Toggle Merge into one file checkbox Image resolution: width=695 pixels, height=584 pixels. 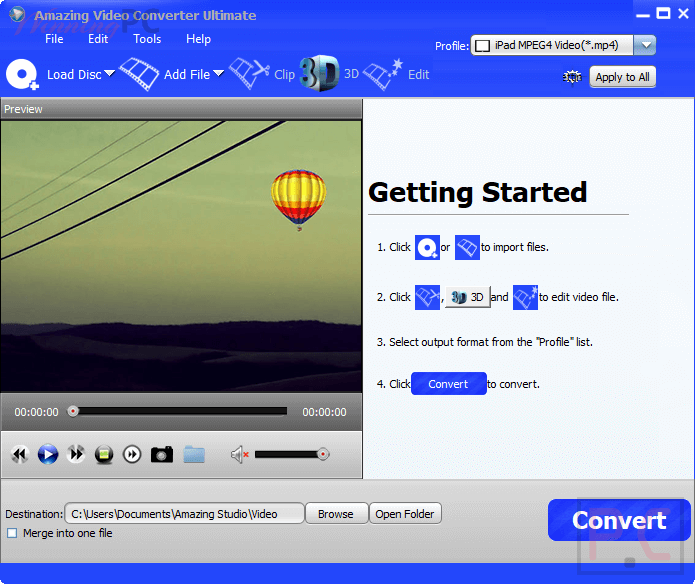[12, 533]
